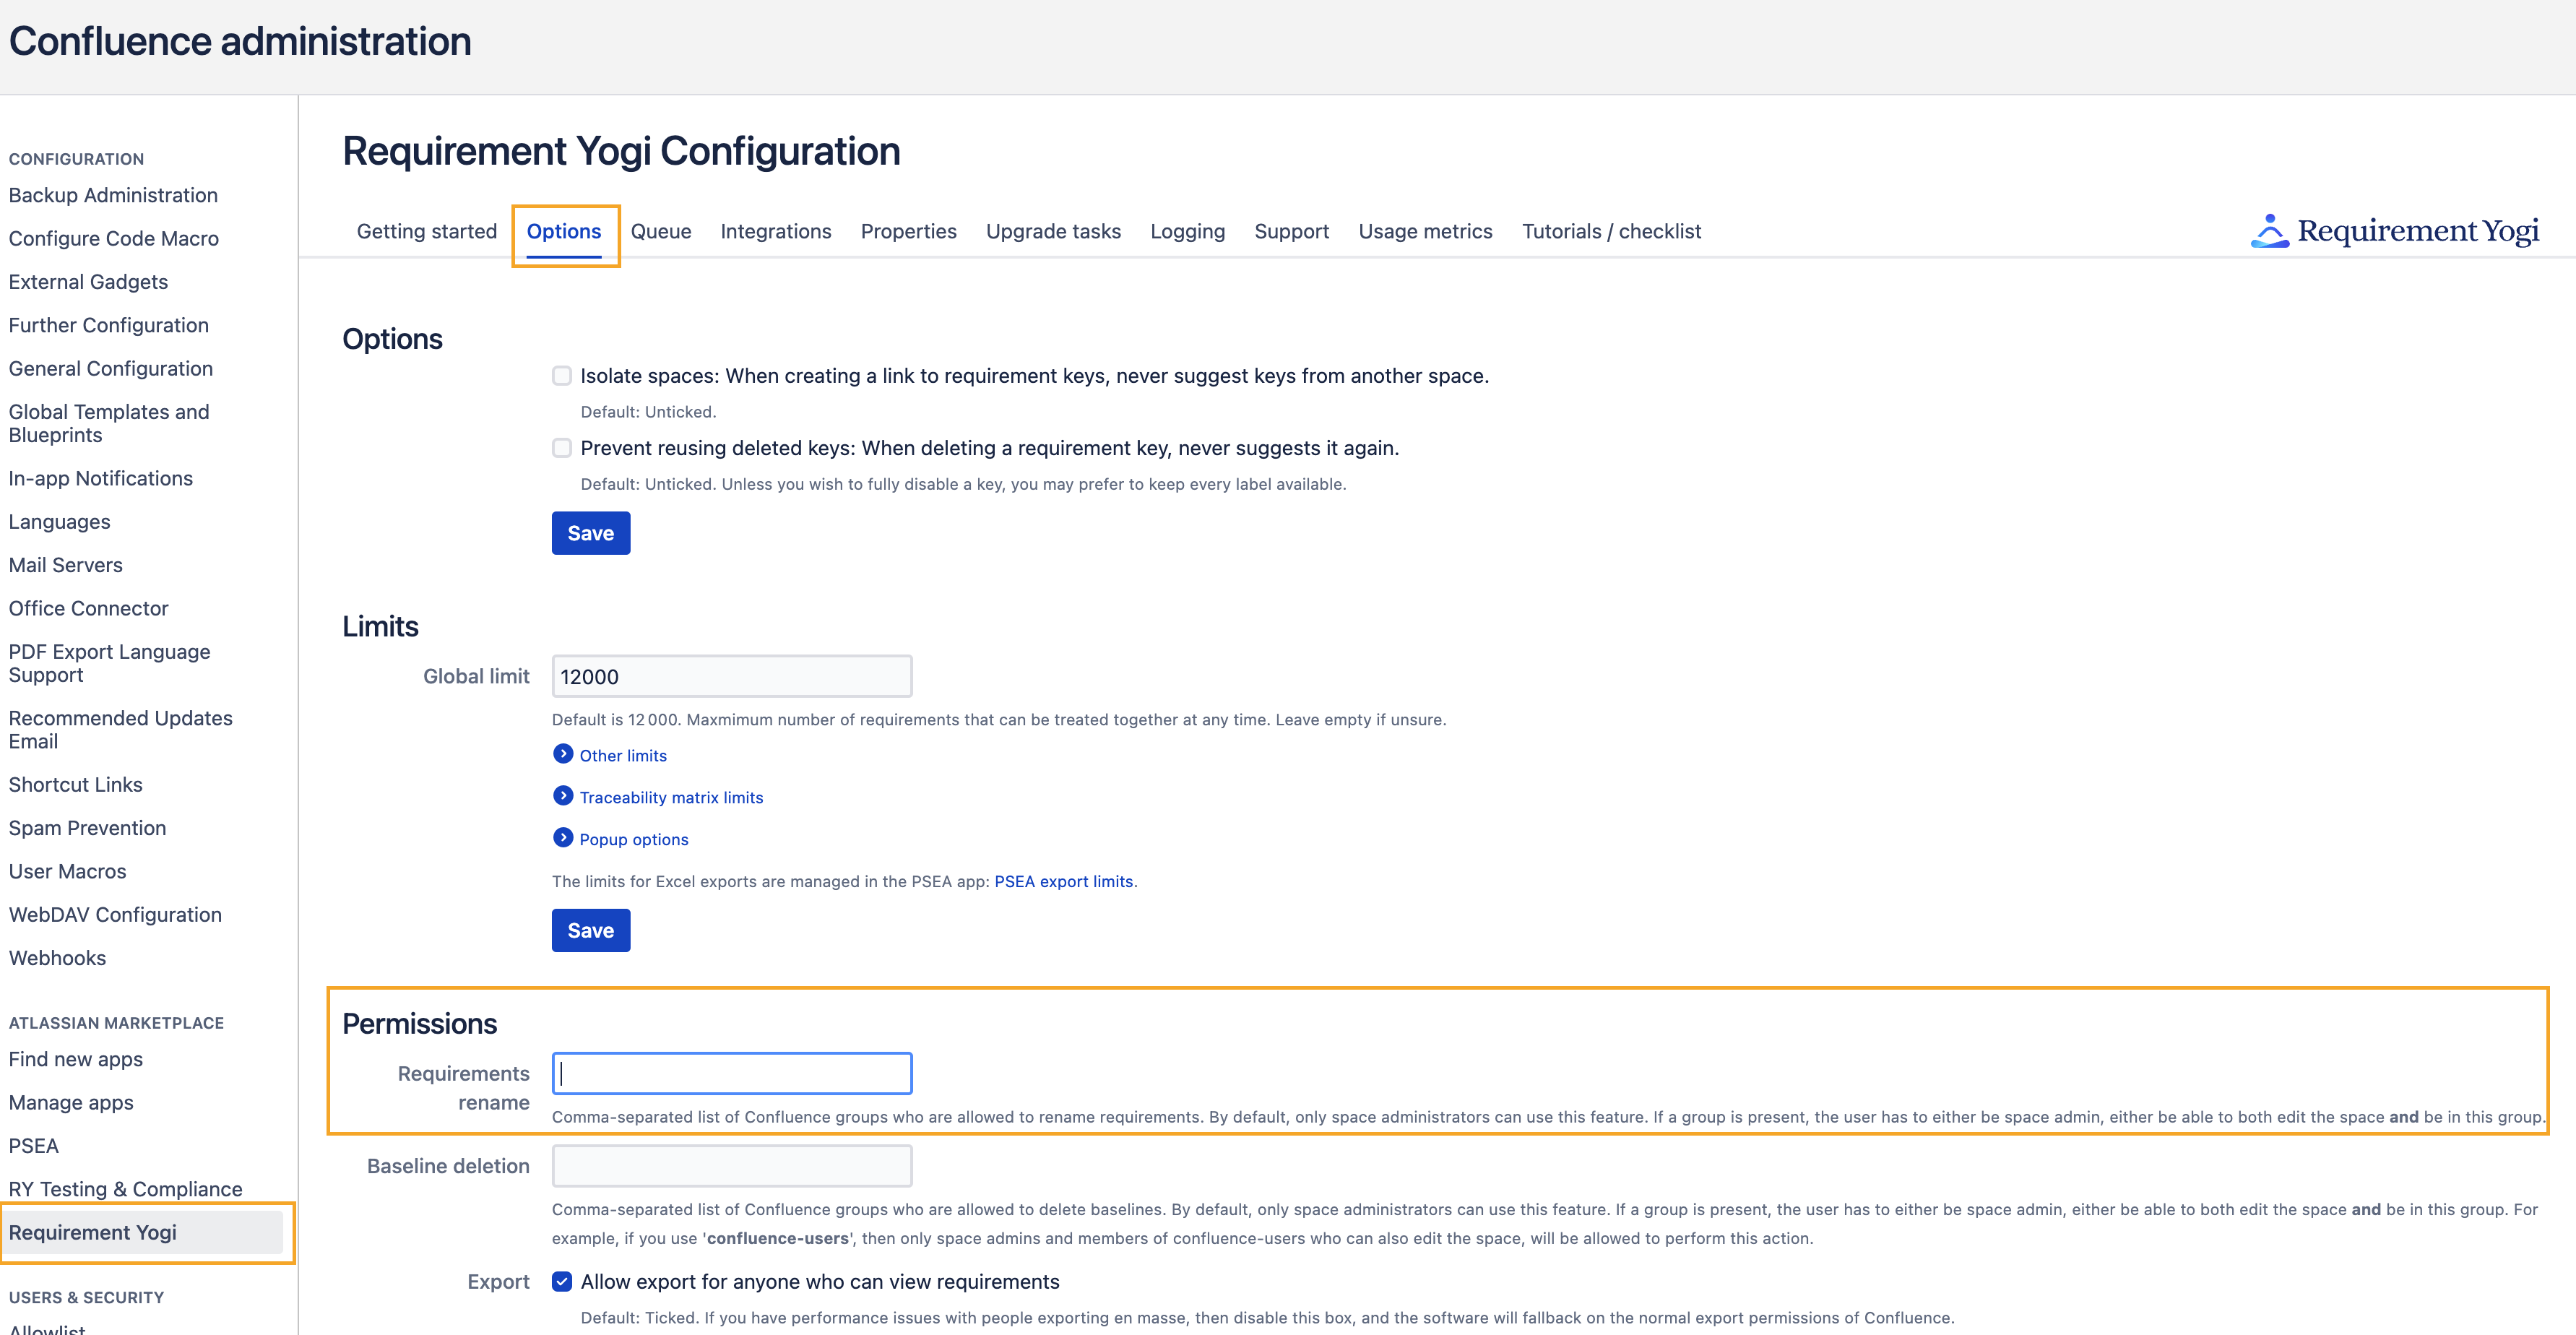Click the Baseline deletion input field
The image size is (2576, 1335).
[731, 1165]
